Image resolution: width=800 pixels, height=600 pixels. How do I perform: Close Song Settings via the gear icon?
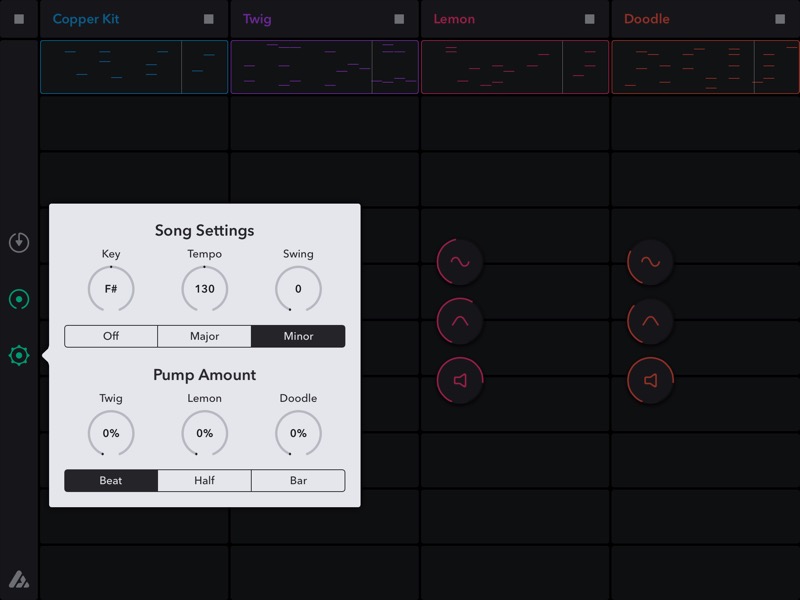coord(19,355)
